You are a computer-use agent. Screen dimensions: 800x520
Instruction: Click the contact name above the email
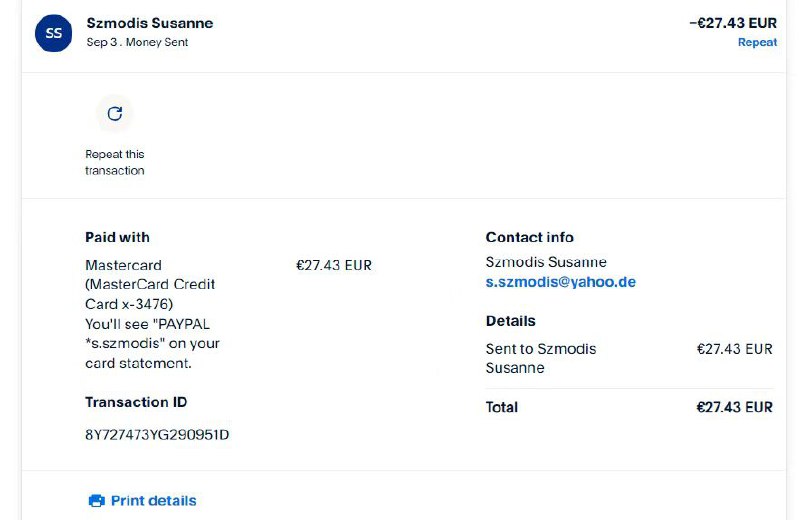point(546,262)
